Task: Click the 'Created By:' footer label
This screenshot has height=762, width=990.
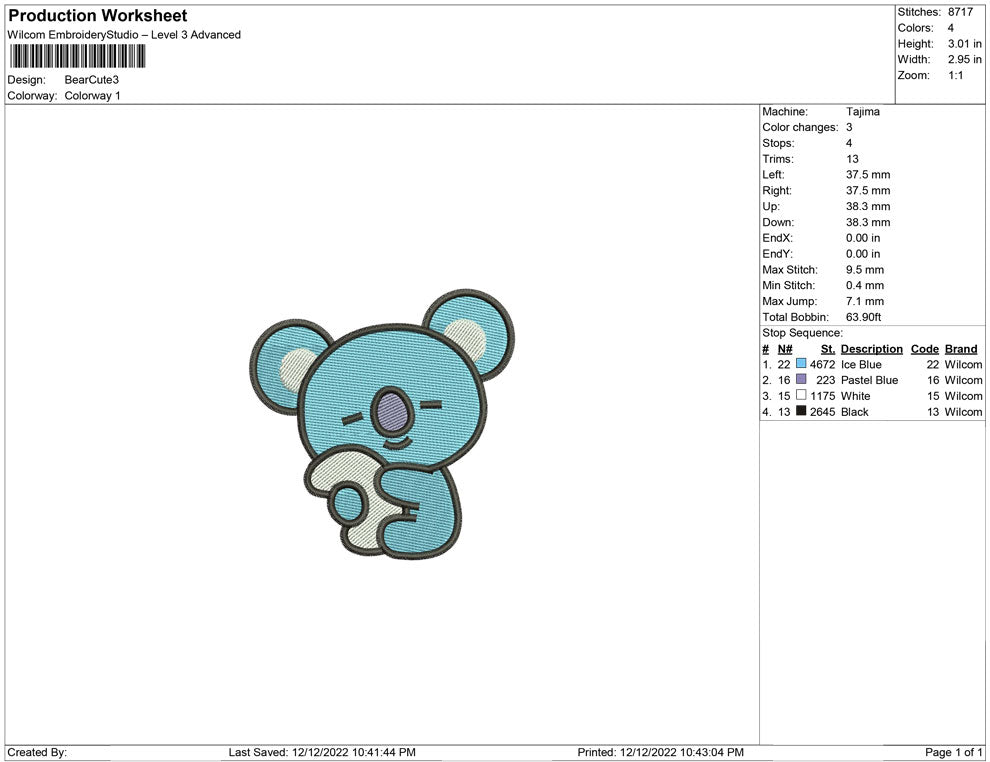Action: [x=37, y=752]
